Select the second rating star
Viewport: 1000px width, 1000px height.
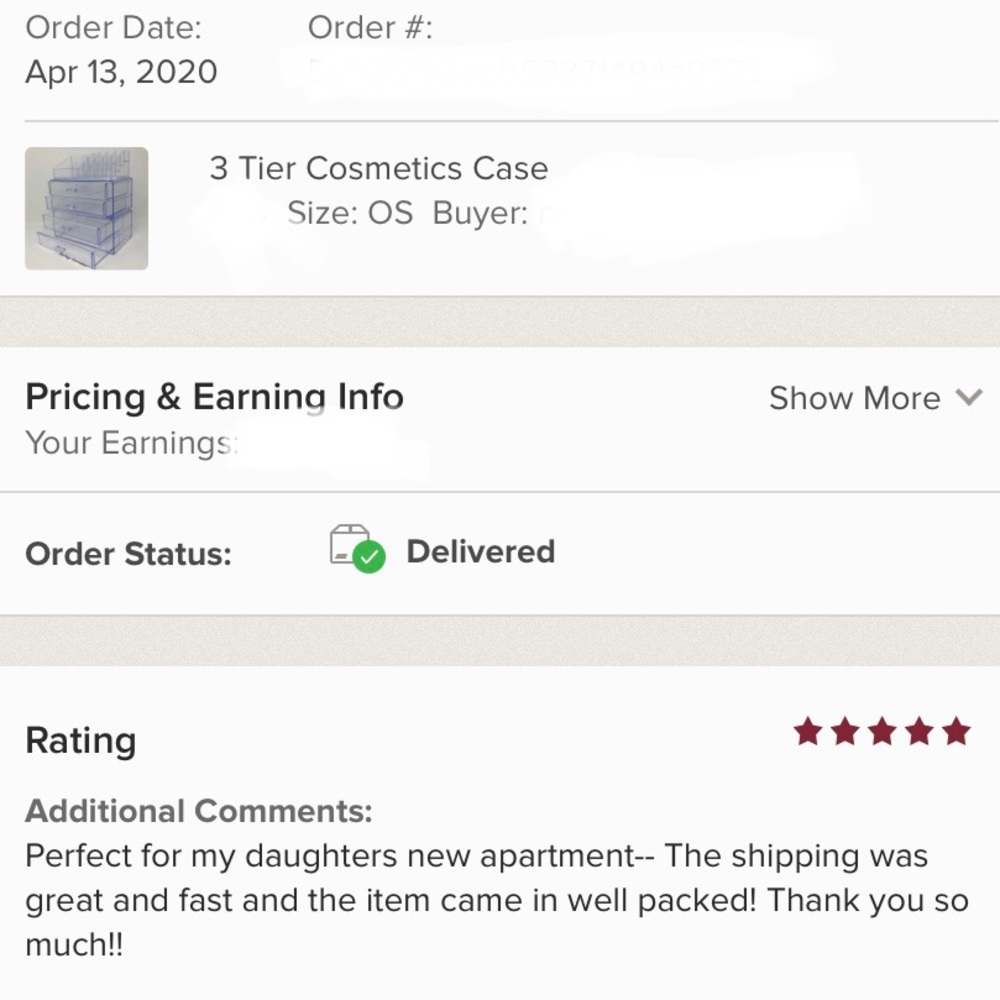point(845,731)
